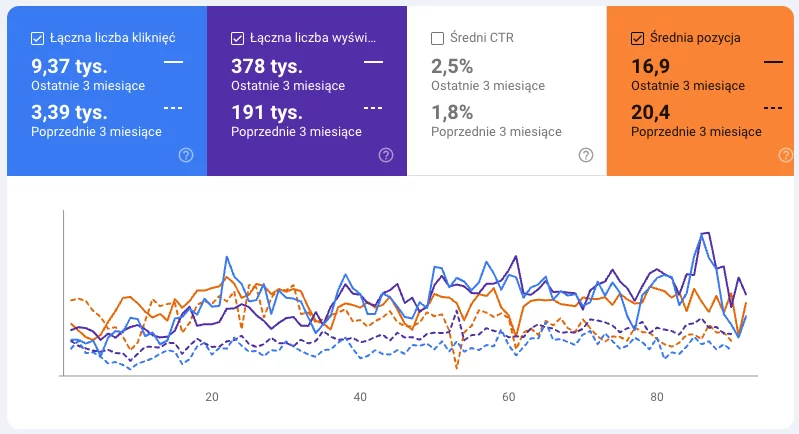This screenshot has height=434, width=799.
Task: Click solid line legend beside 378 tys.
Action: pos(373,62)
